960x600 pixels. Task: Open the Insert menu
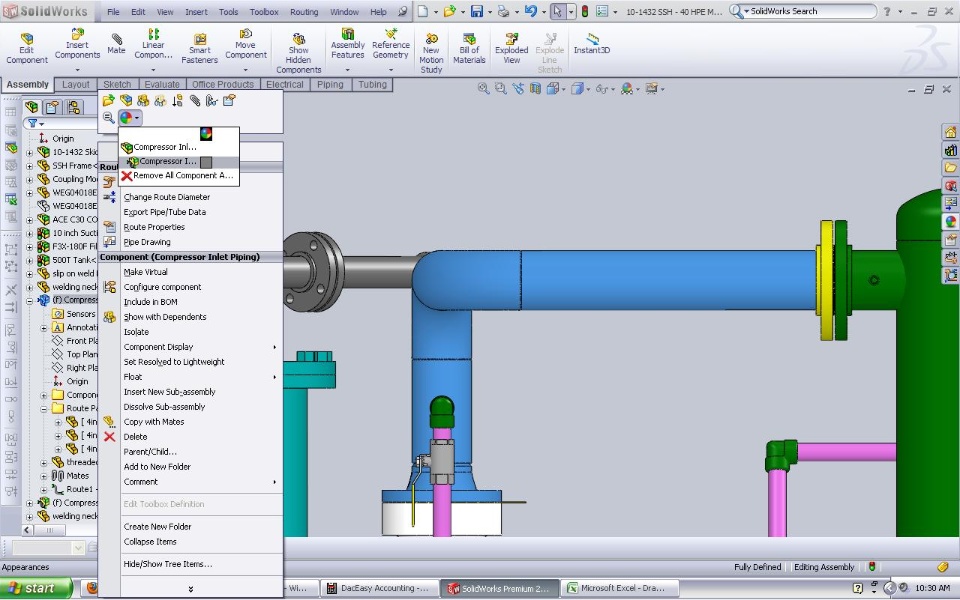pyautogui.click(x=197, y=12)
